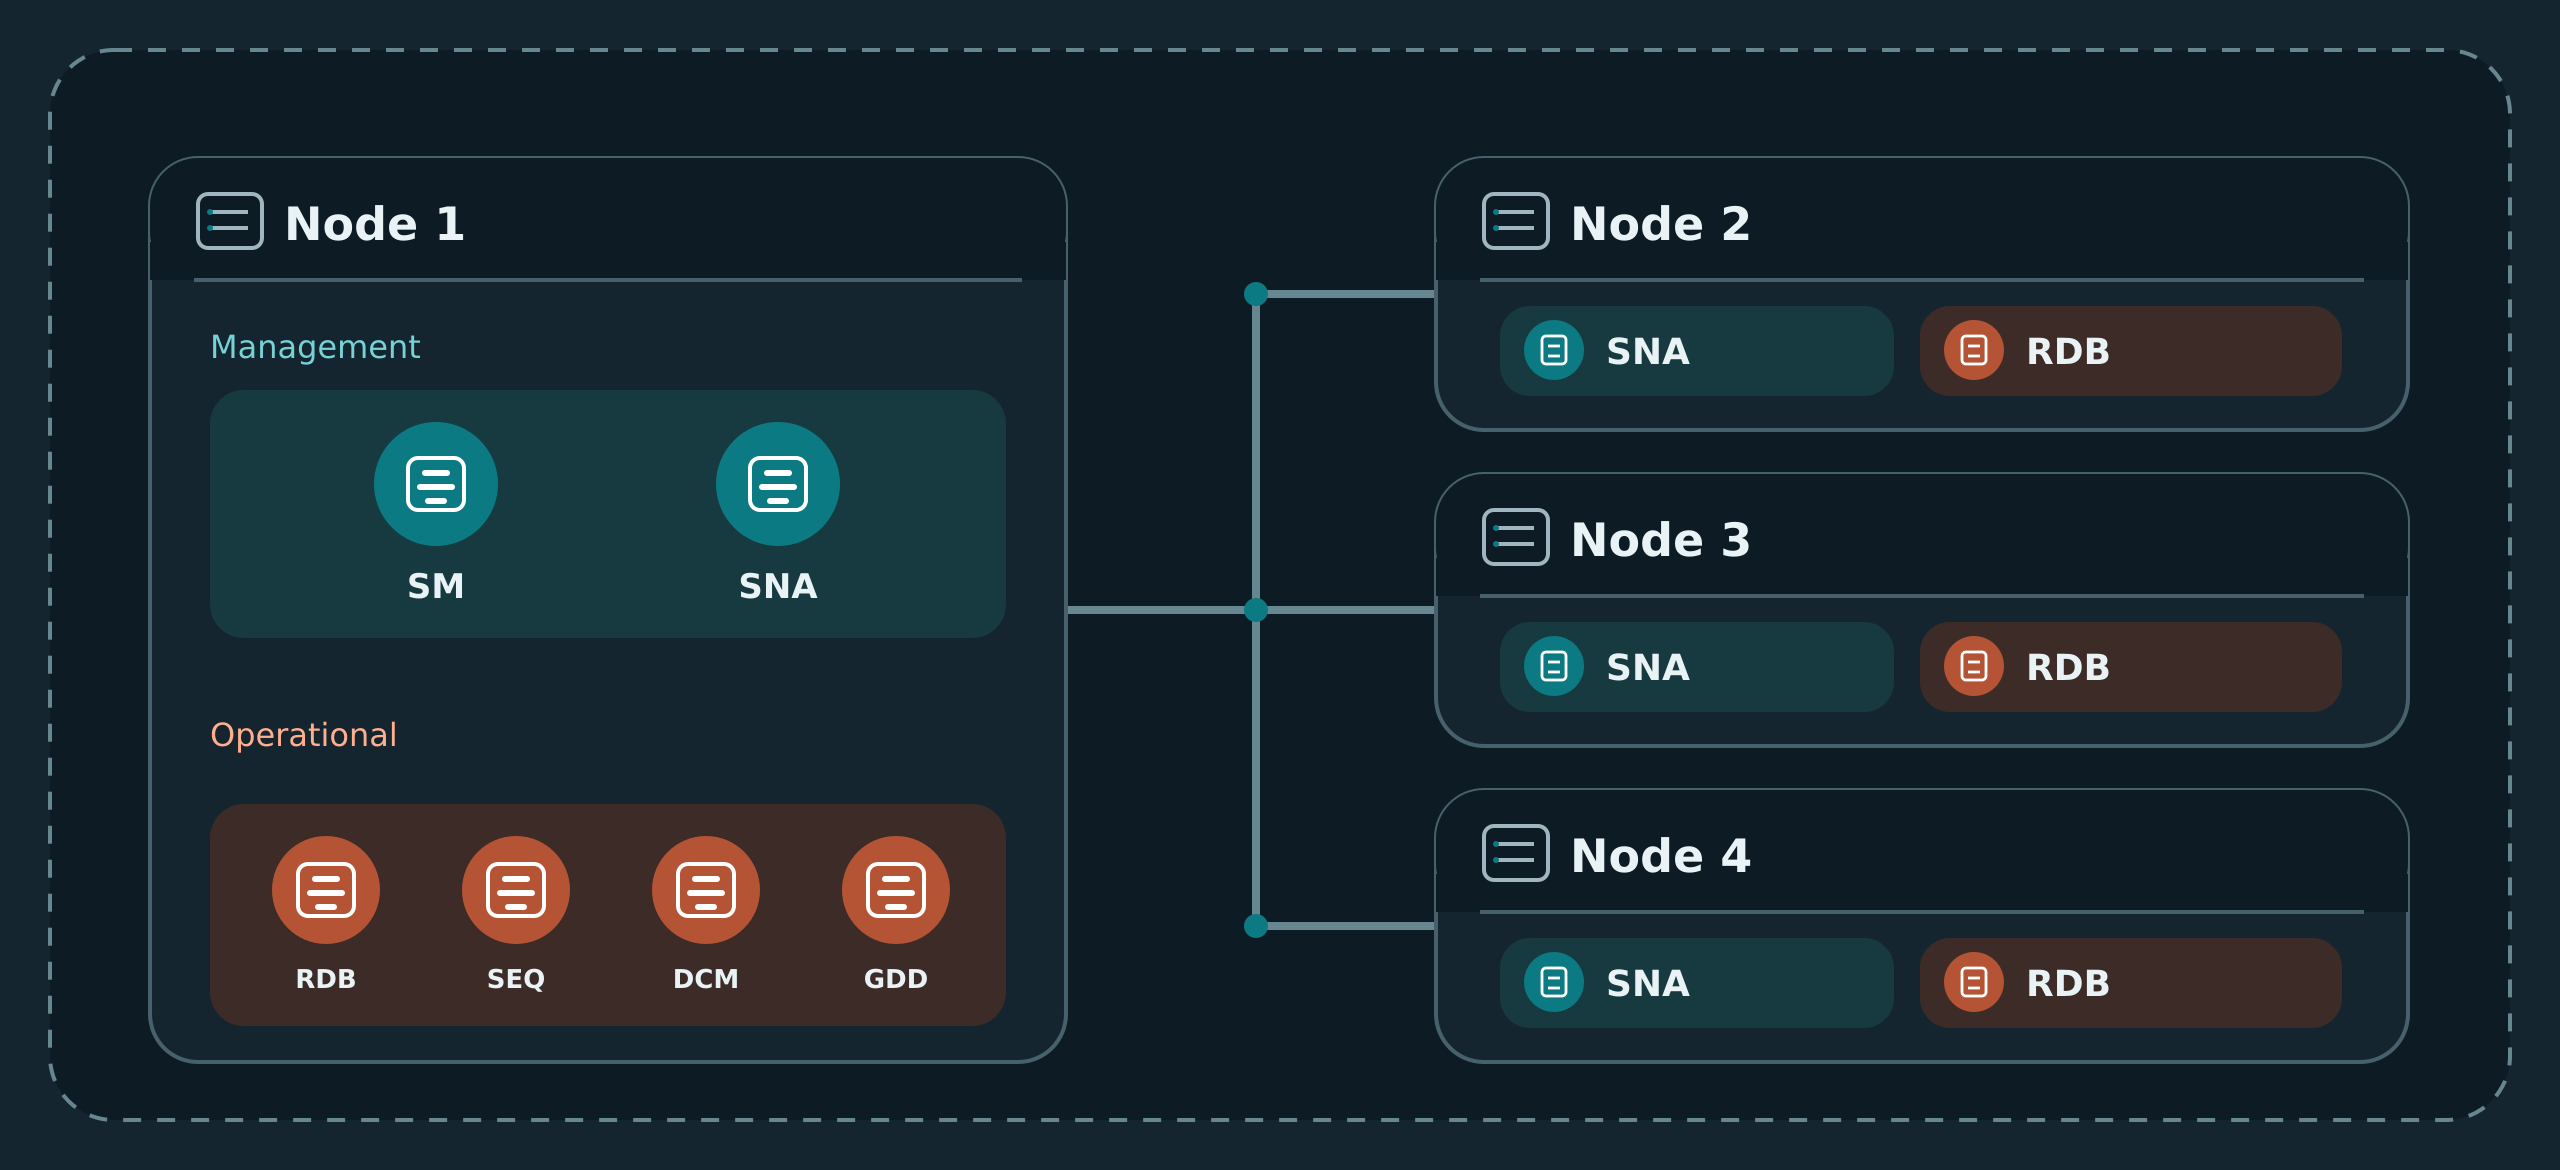Click the SEQ label text
The image size is (2560, 1170).
click(516, 979)
